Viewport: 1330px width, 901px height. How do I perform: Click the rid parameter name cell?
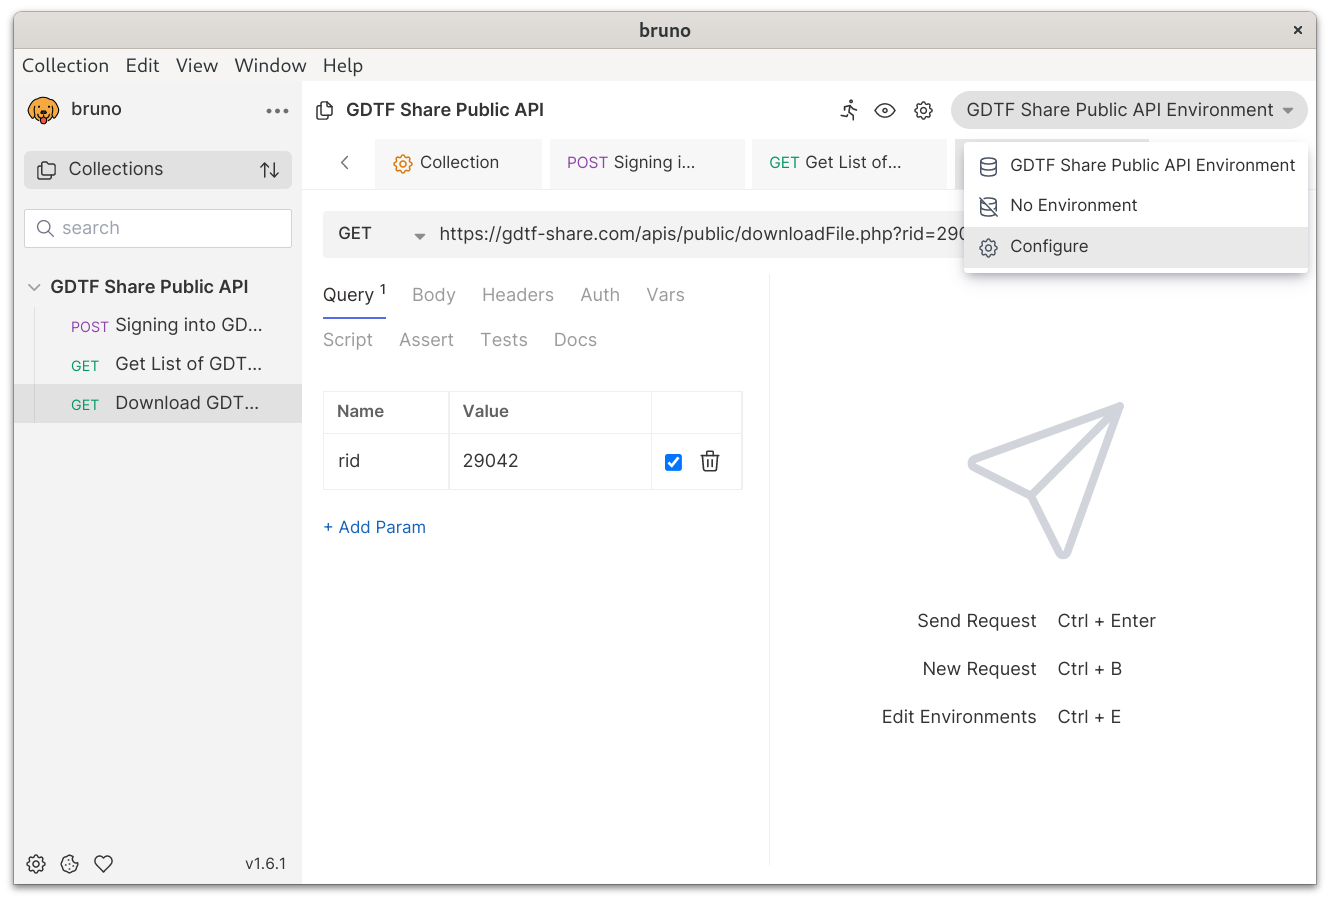[x=386, y=461]
